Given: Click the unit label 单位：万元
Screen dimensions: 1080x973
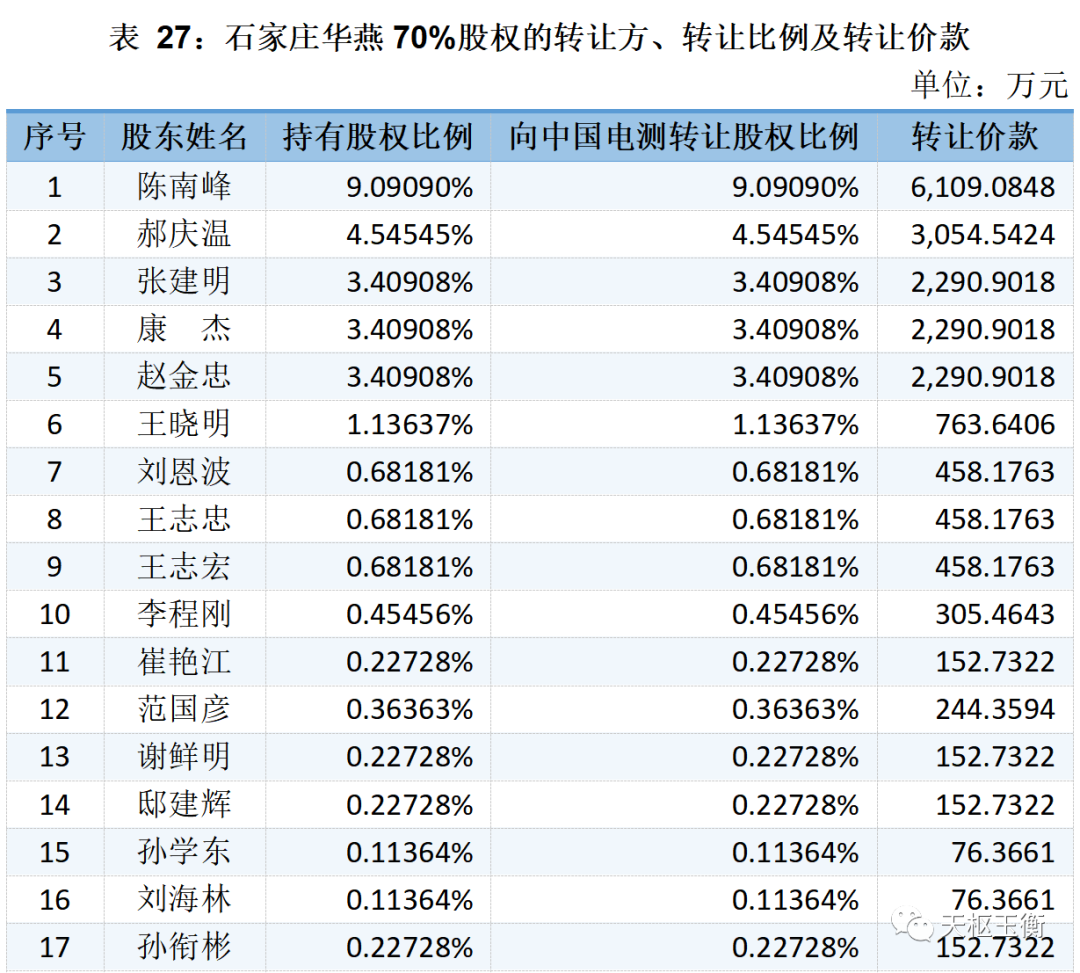Looking at the screenshot, I should pos(989,85).
